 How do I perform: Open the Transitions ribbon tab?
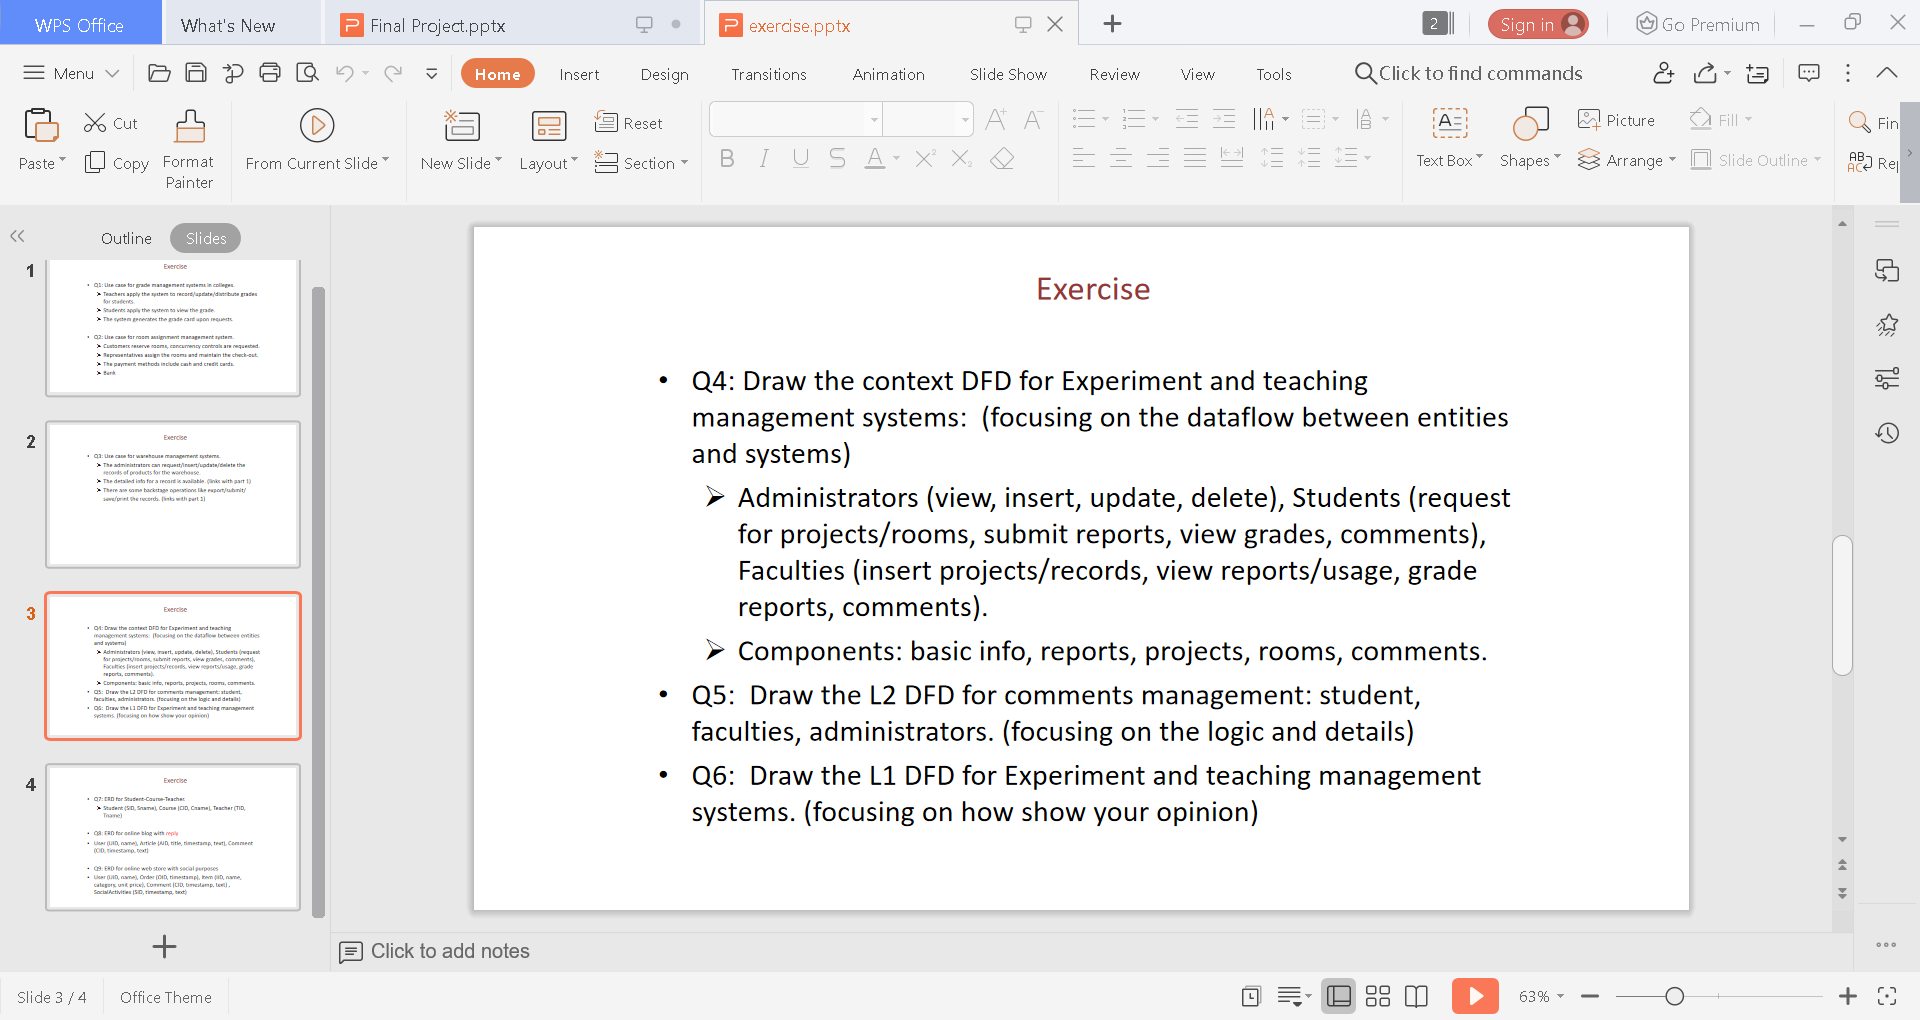[x=768, y=74]
